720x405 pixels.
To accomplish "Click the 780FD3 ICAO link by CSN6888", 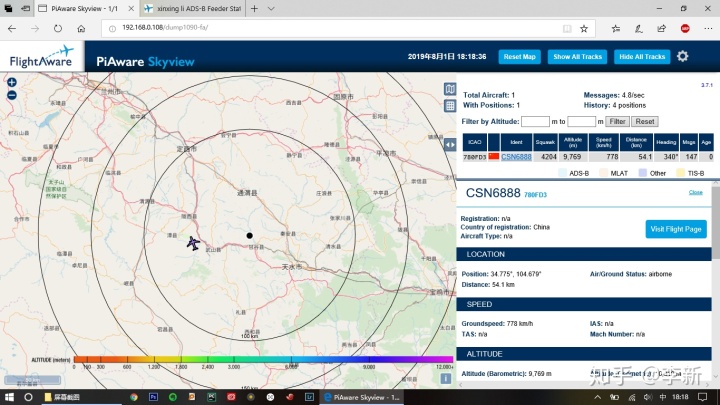I will (535, 195).
